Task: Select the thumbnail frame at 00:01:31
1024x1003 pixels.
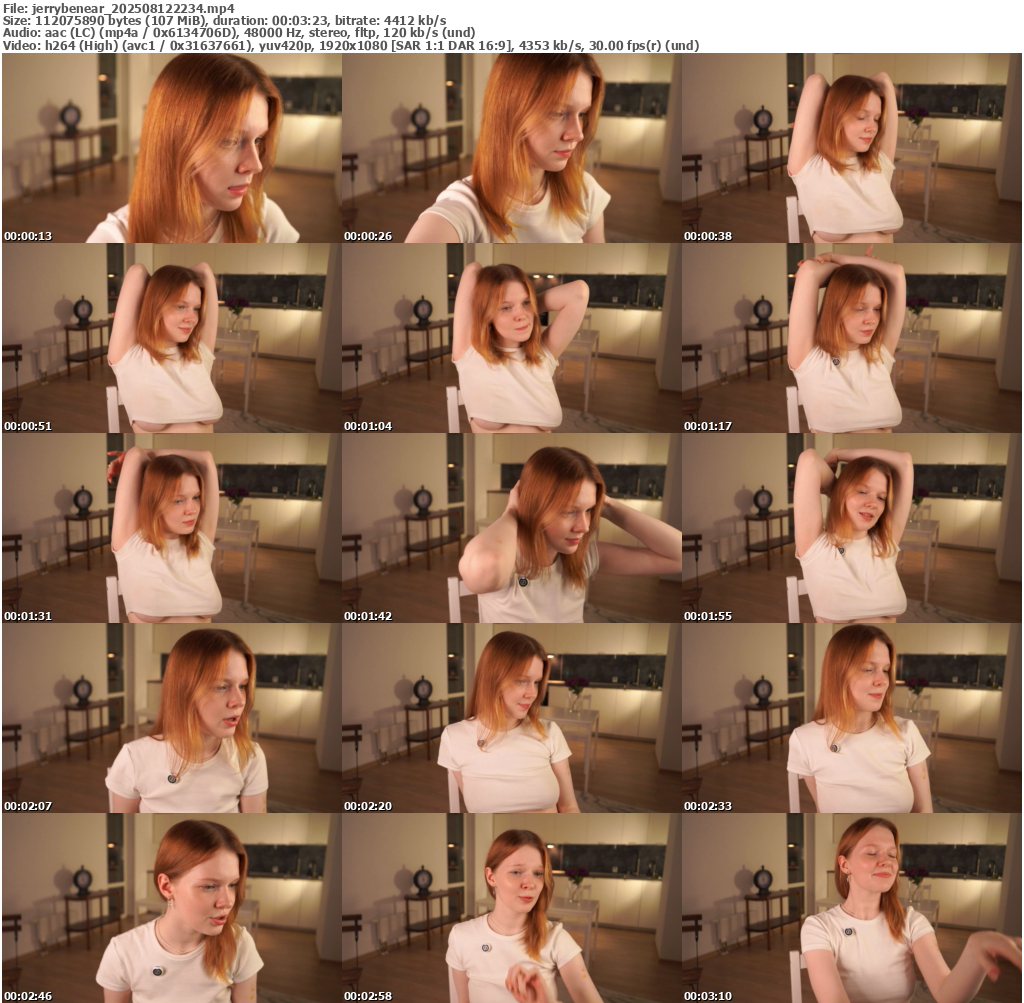Action: coord(172,528)
